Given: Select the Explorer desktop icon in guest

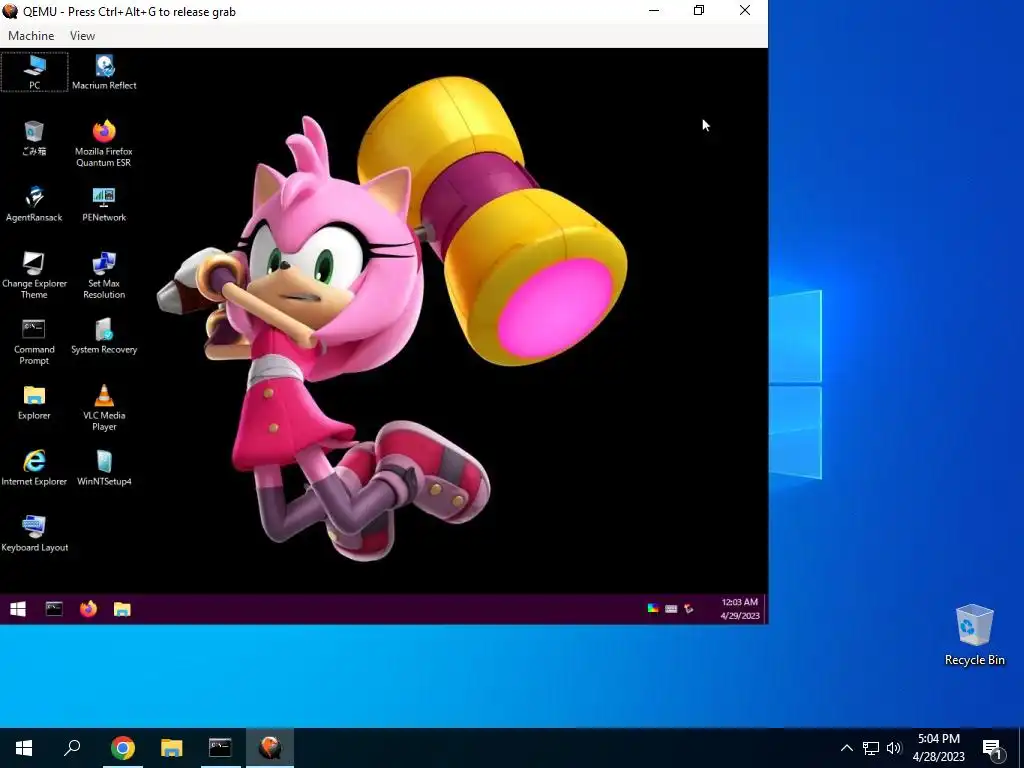Looking at the screenshot, I should point(34,403).
